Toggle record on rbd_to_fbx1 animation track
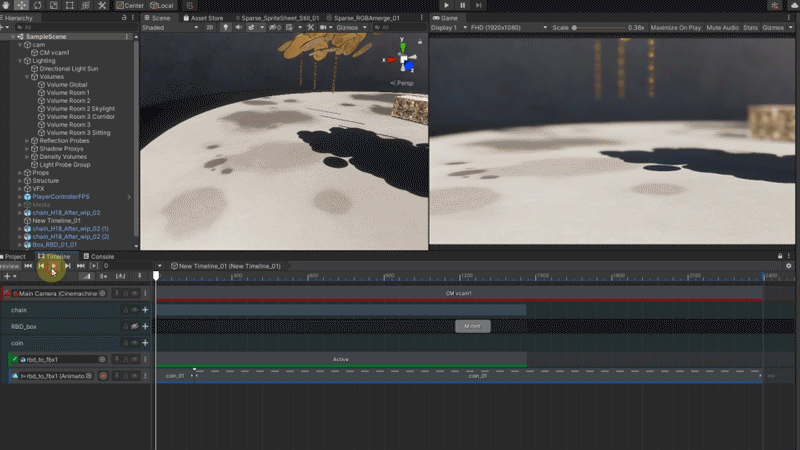 pyautogui.click(x=102, y=376)
